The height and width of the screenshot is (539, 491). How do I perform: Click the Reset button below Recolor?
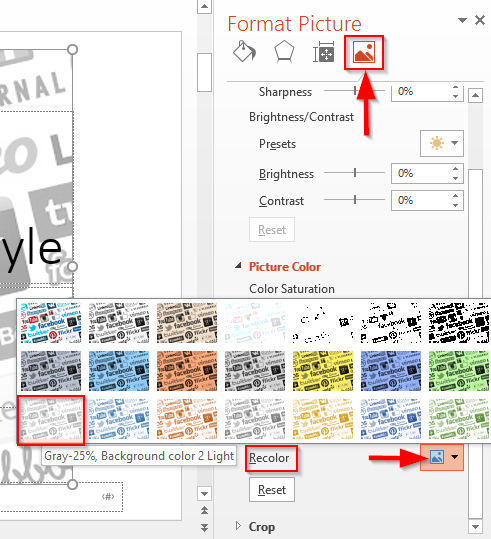pyautogui.click(x=272, y=490)
